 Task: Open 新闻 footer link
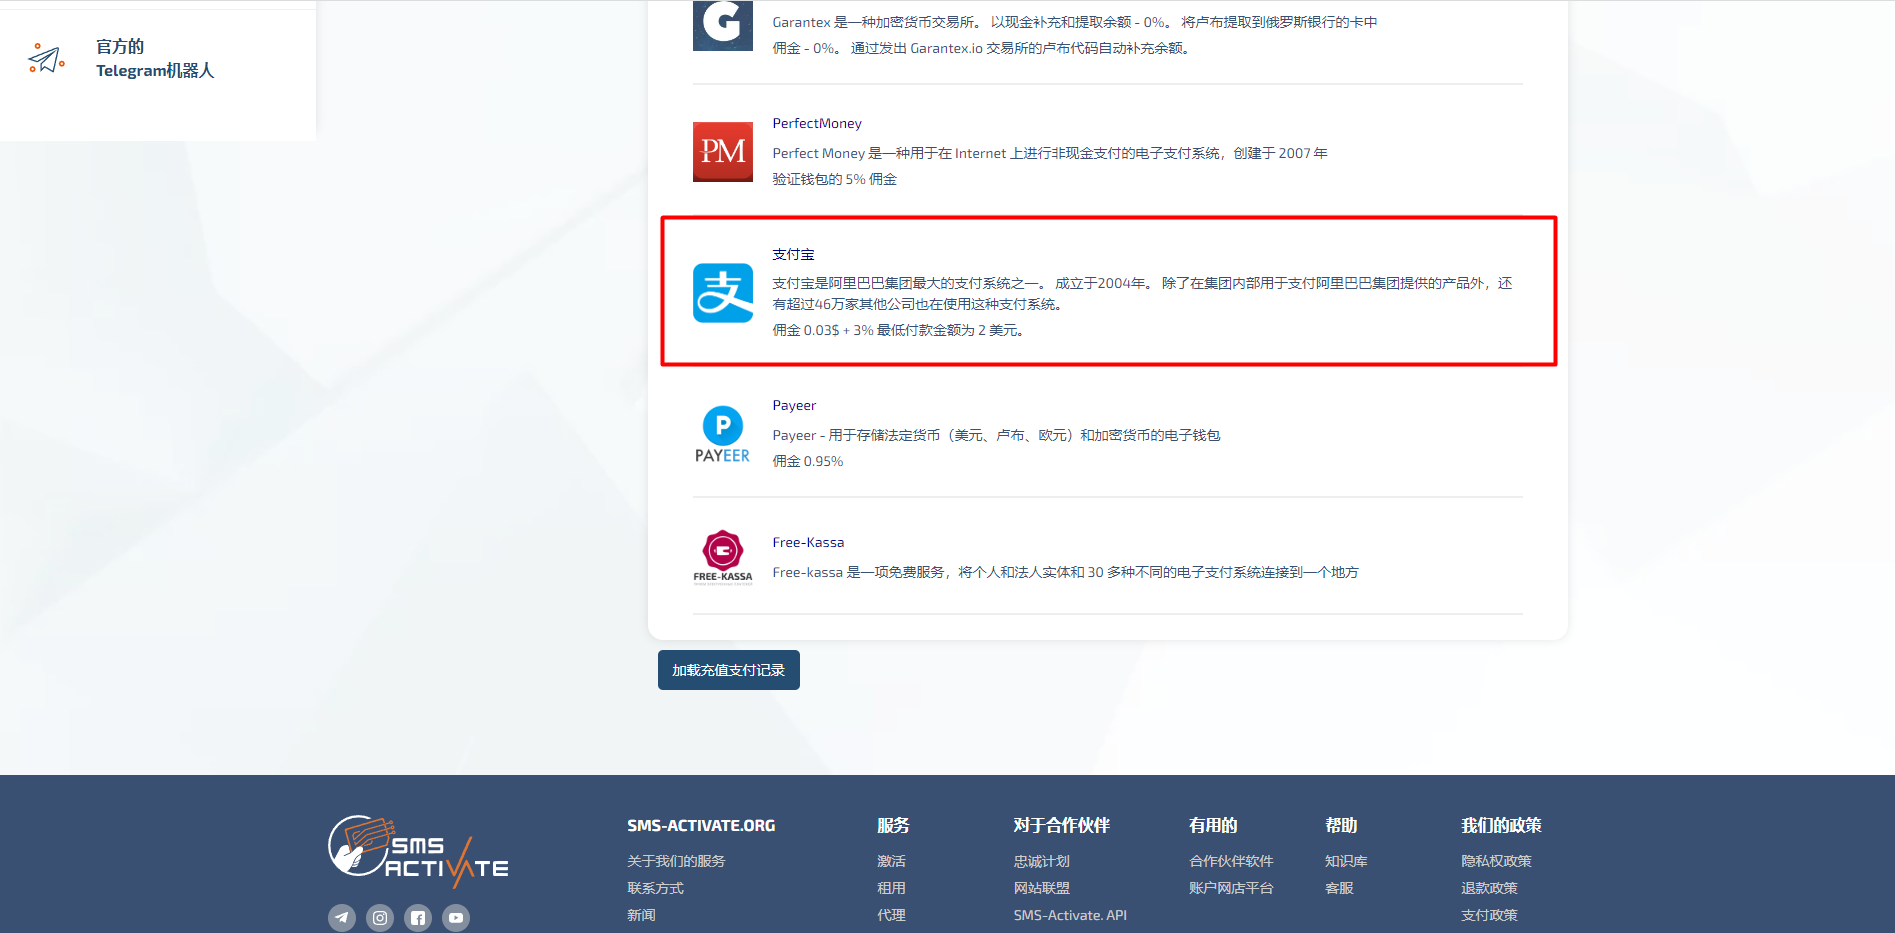(641, 915)
